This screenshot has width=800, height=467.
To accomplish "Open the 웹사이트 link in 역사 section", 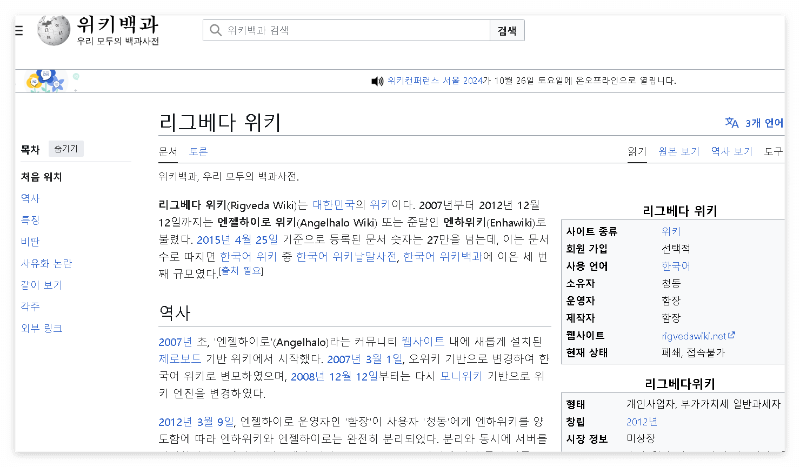I will [422, 341].
